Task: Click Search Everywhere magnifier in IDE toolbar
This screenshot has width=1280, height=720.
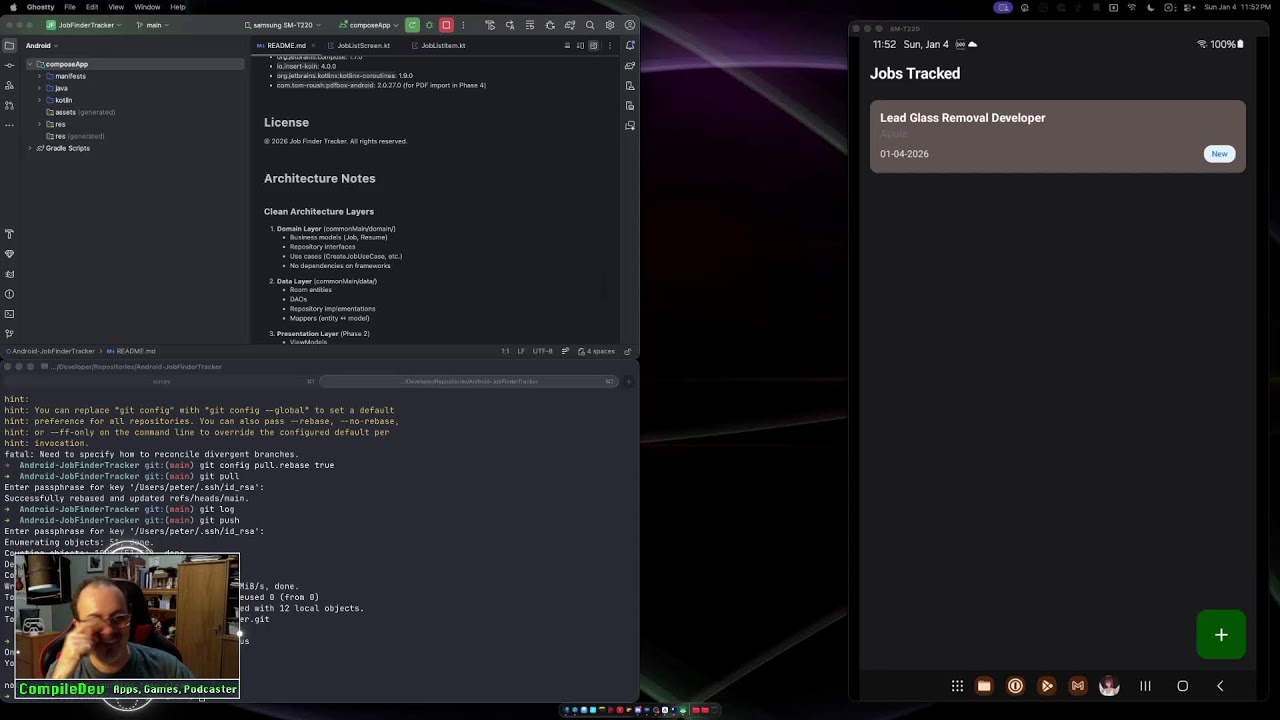Action: (590, 25)
